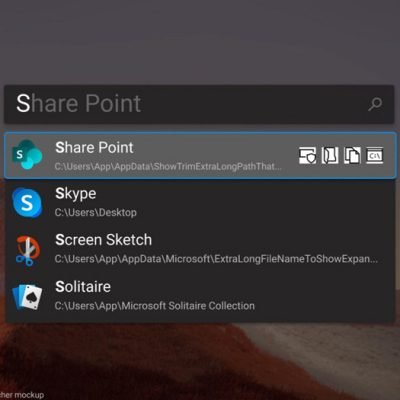Image resolution: width=400 pixels, height=400 pixels.
Task: Select the Solitaire result title
Action: click(83, 287)
